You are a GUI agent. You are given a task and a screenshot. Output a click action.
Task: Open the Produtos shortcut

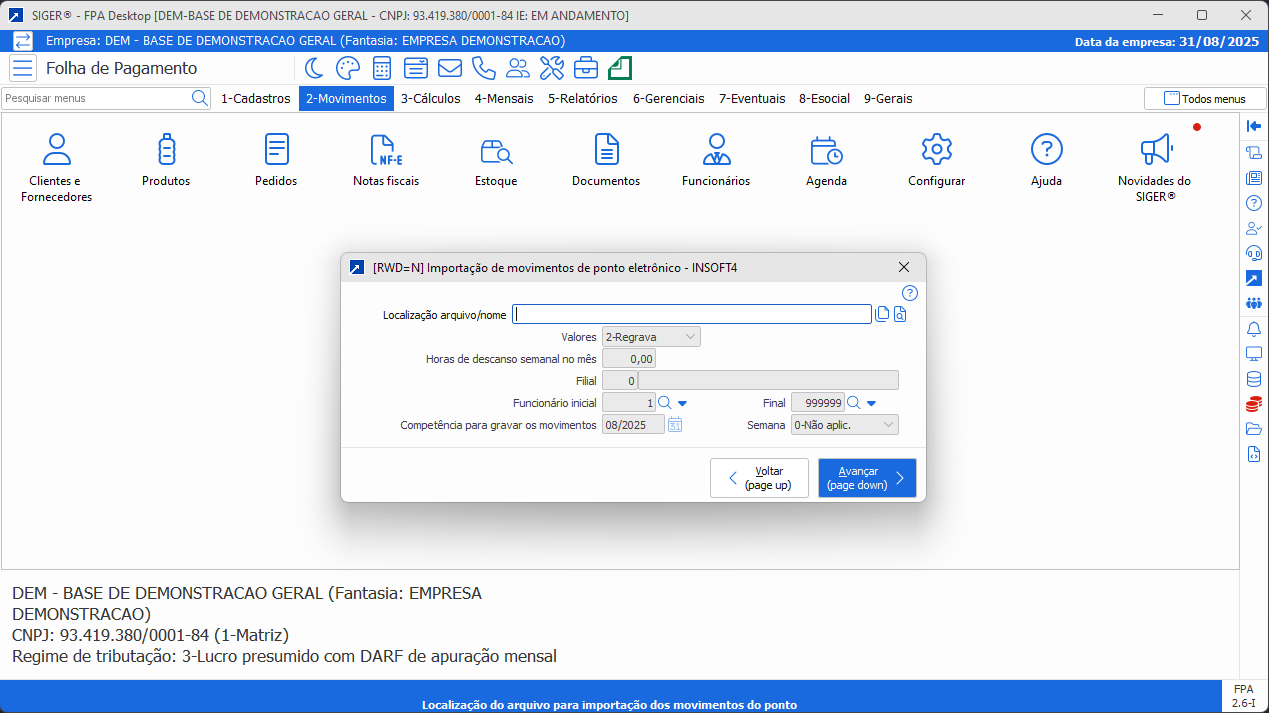click(x=166, y=160)
